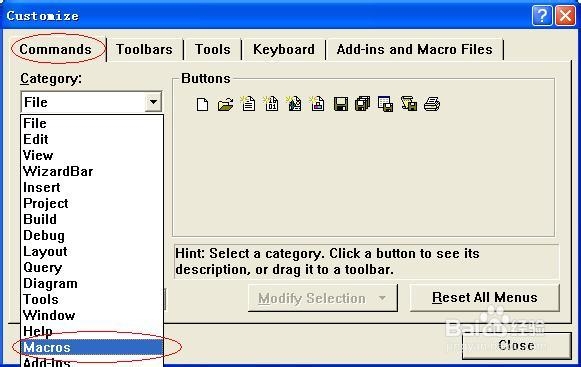The image size is (581, 367).
Task: Click the single floppy Save icon
Action: (341, 104)
